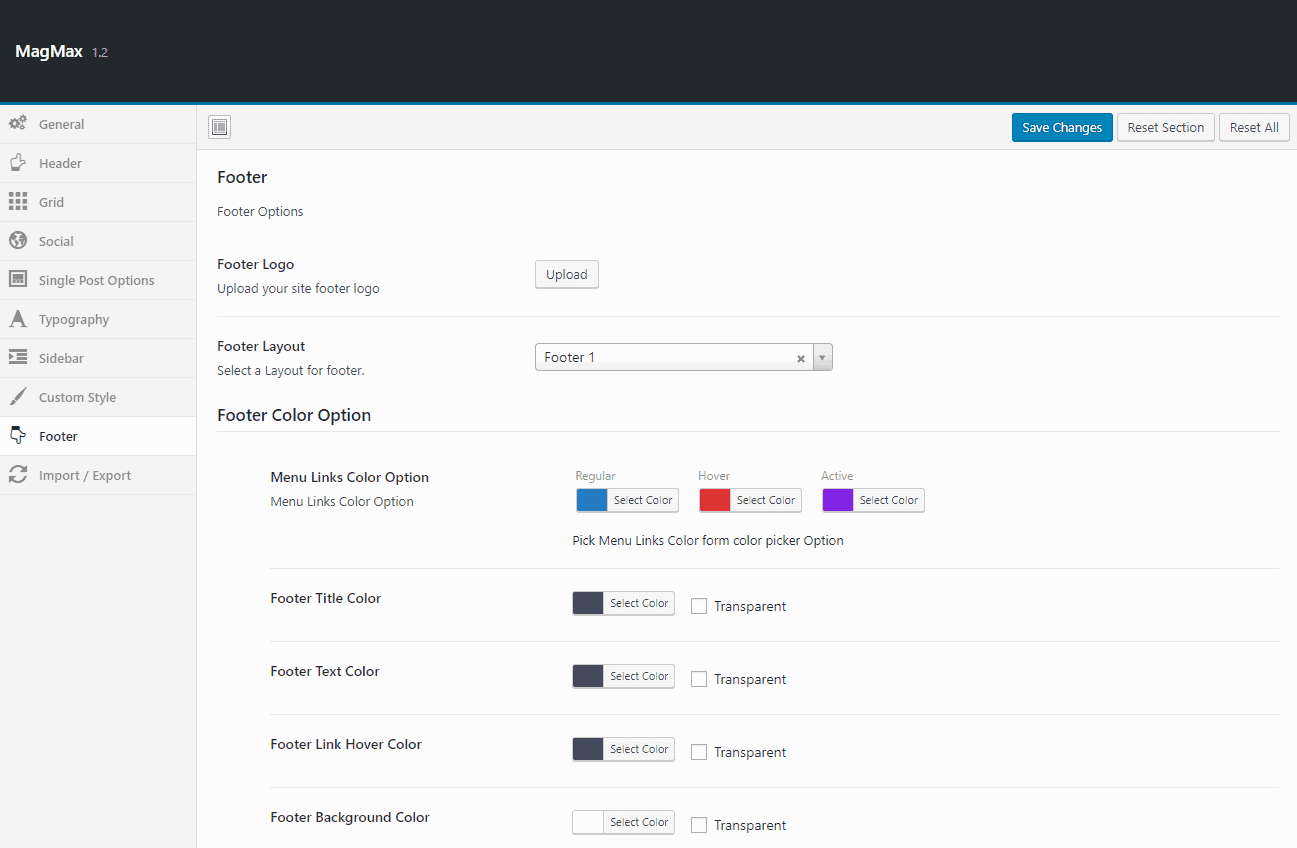
Task: Click the Grid squares icon in sidebar
Action: 18,202
